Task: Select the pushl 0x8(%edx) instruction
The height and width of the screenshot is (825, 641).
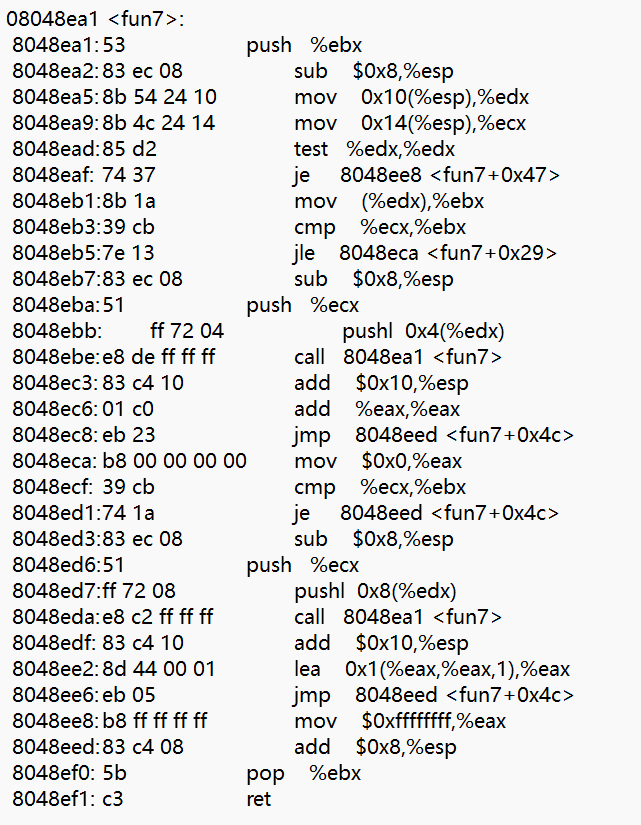Action: 375,591
